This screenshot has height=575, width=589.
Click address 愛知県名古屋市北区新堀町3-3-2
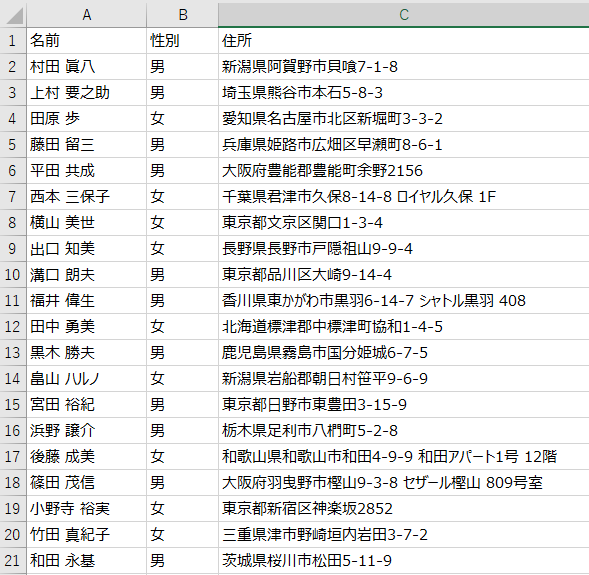(x=404, y=118)
